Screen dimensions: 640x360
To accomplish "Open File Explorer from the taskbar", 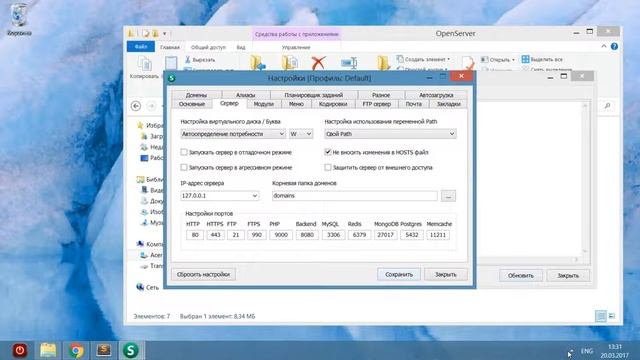I will 48,350.
